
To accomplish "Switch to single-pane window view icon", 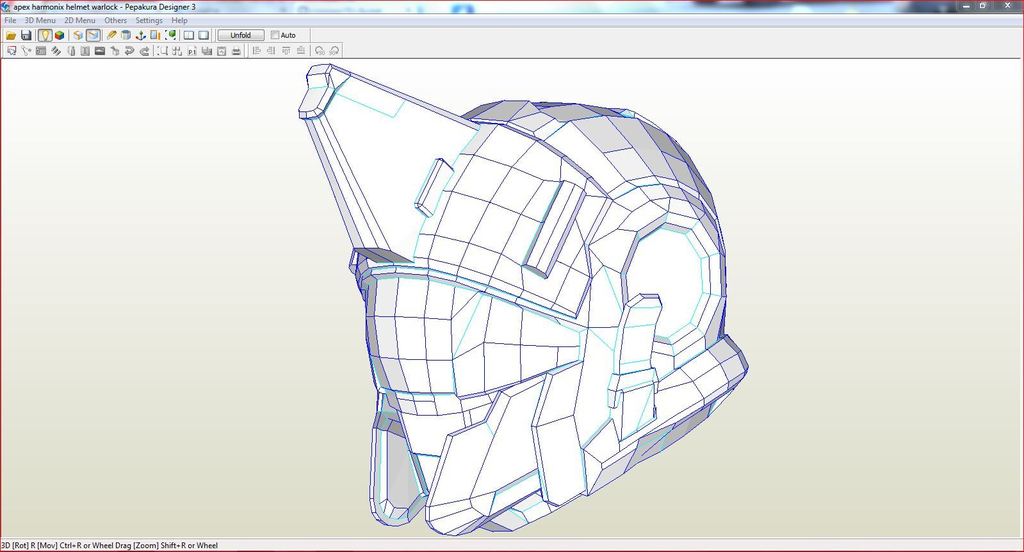I will pyautogui.click(x=203, y=35).
